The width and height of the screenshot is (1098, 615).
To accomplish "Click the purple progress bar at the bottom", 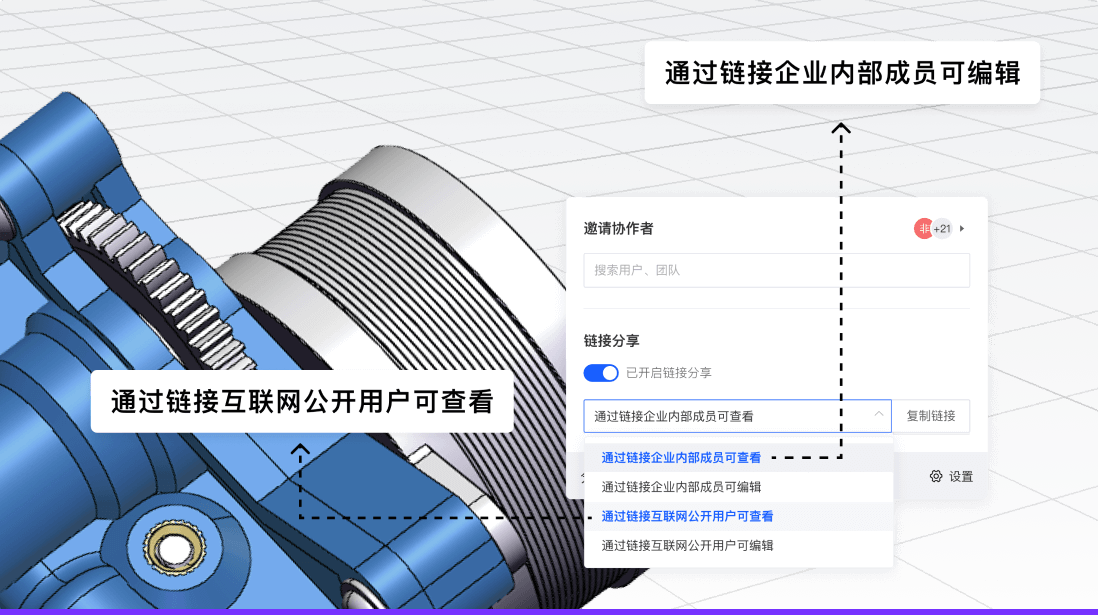I will tap(549, 611).
